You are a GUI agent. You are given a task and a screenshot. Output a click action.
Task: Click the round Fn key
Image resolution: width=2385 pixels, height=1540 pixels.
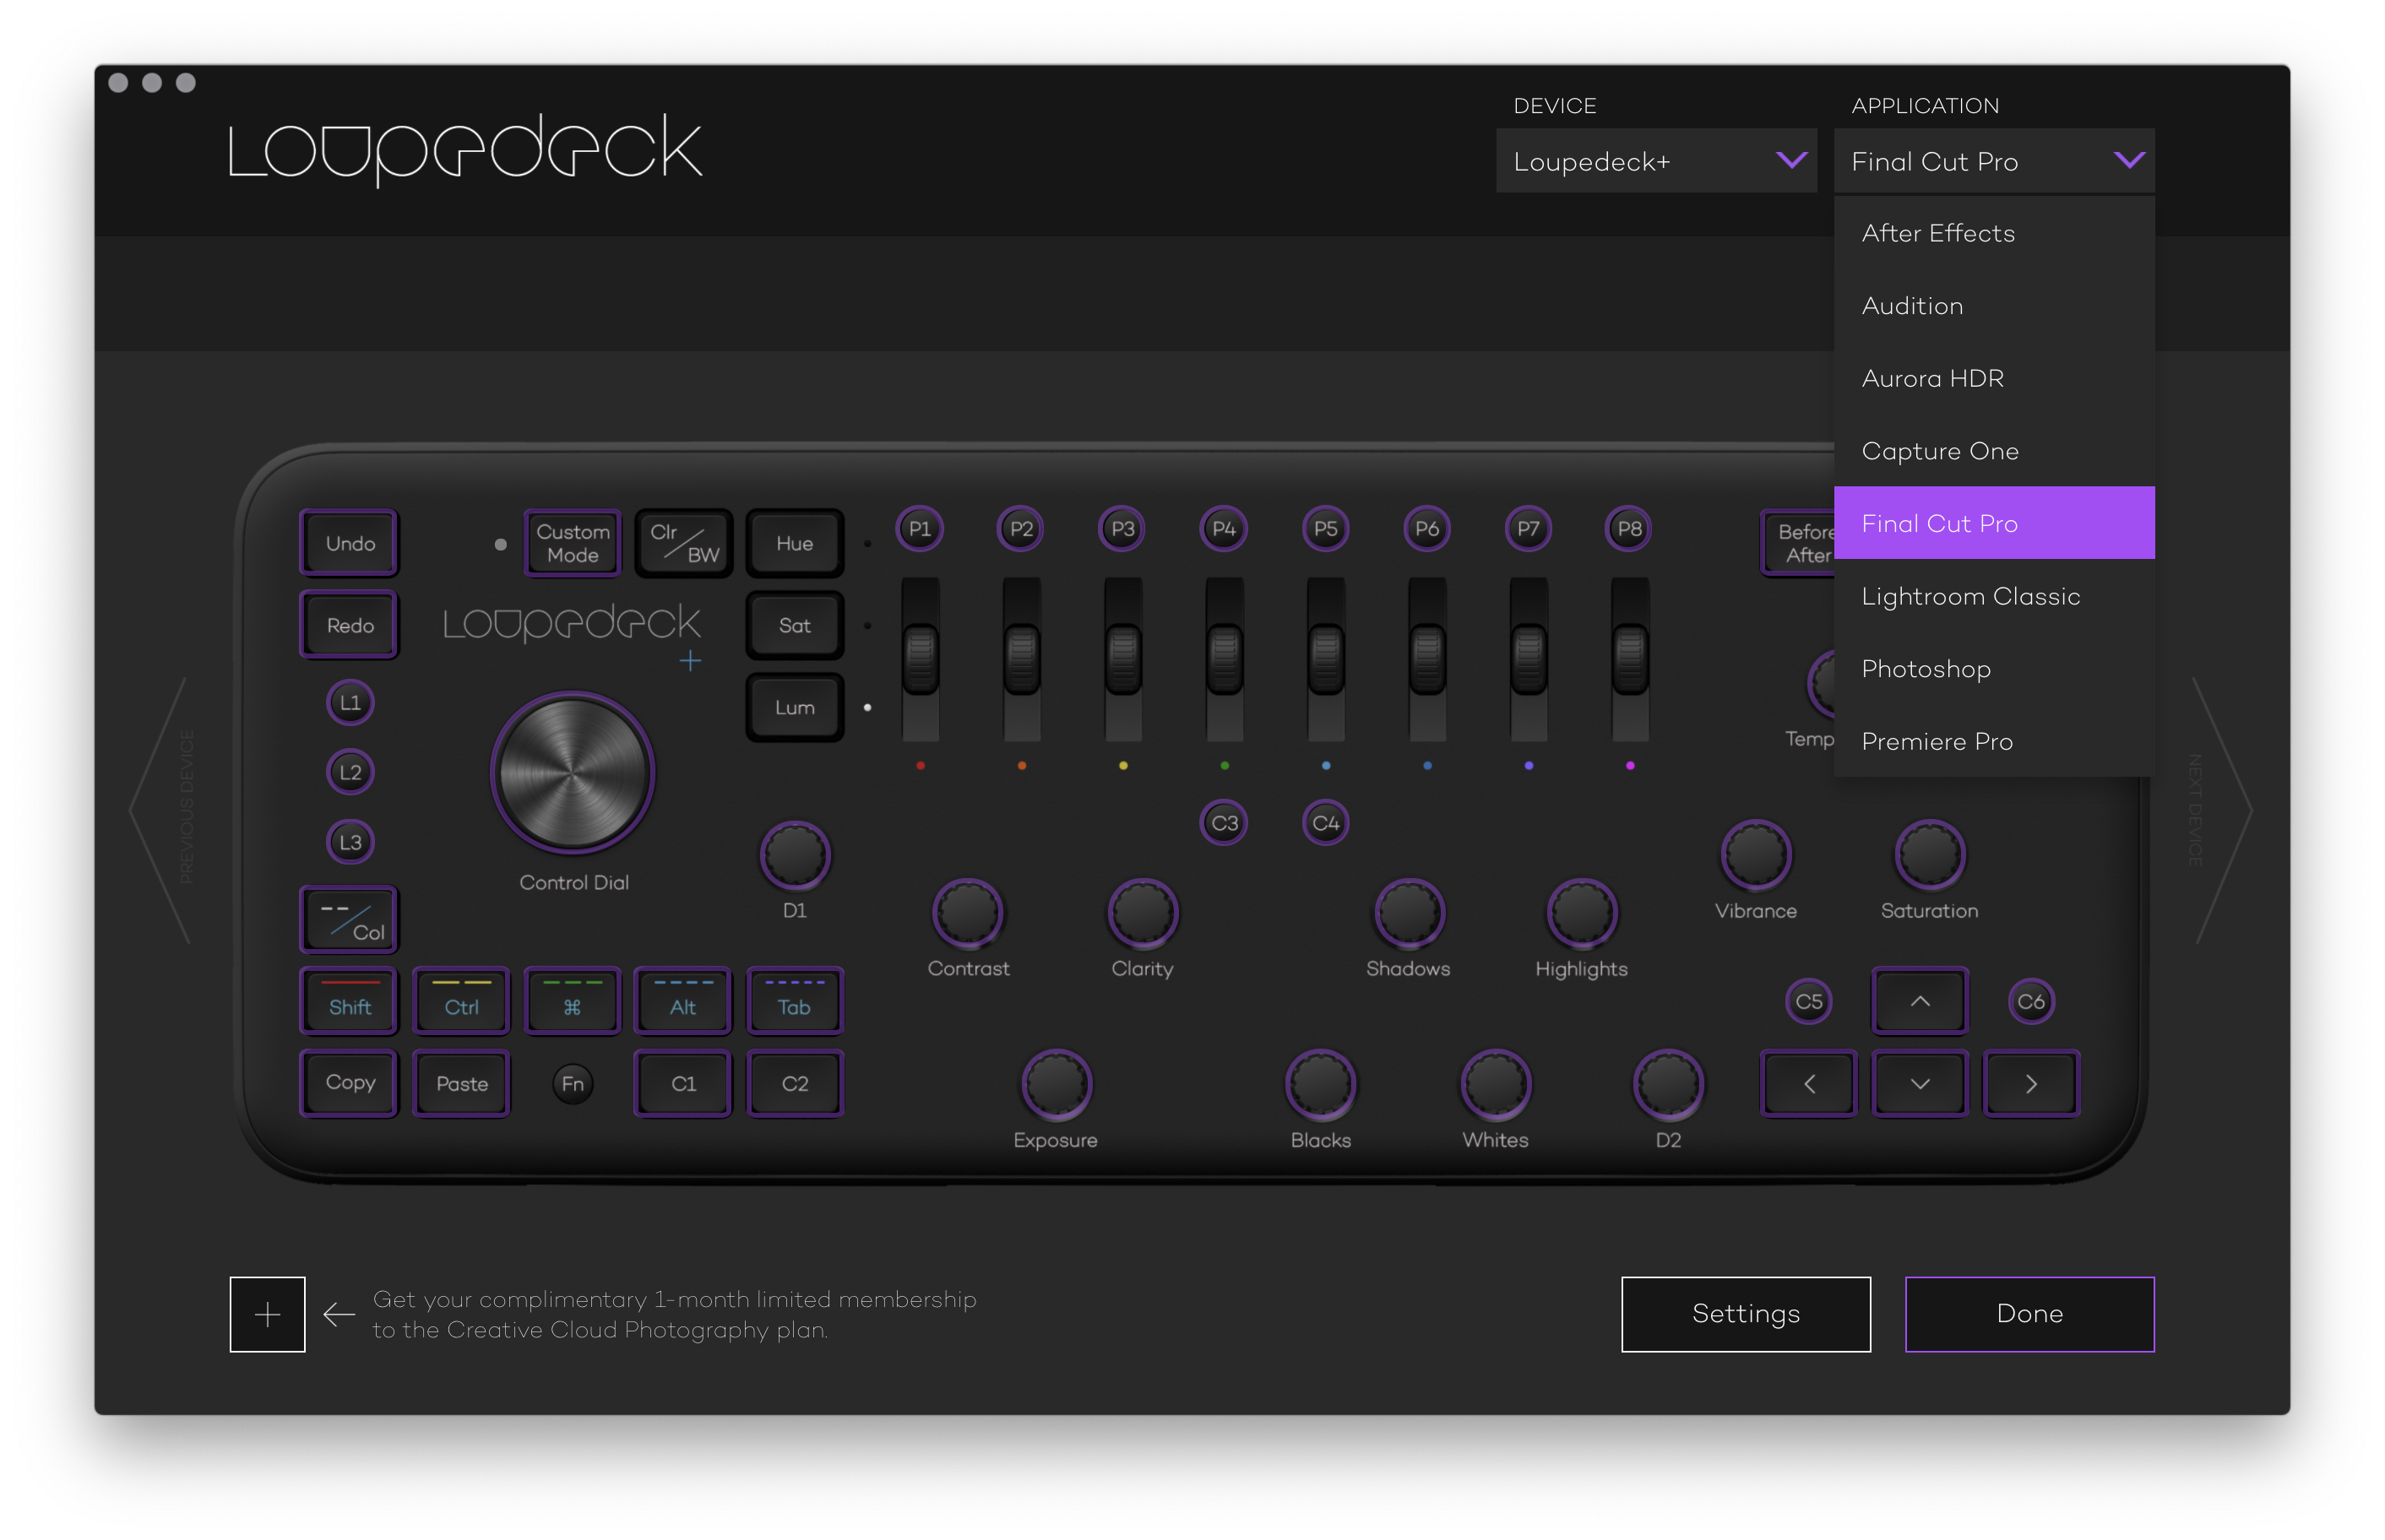click(572, 1084)
